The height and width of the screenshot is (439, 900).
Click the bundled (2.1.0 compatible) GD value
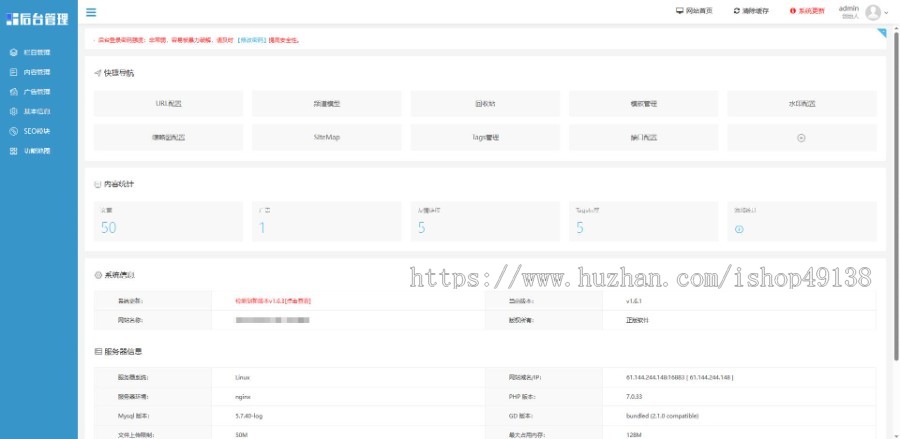662,415
